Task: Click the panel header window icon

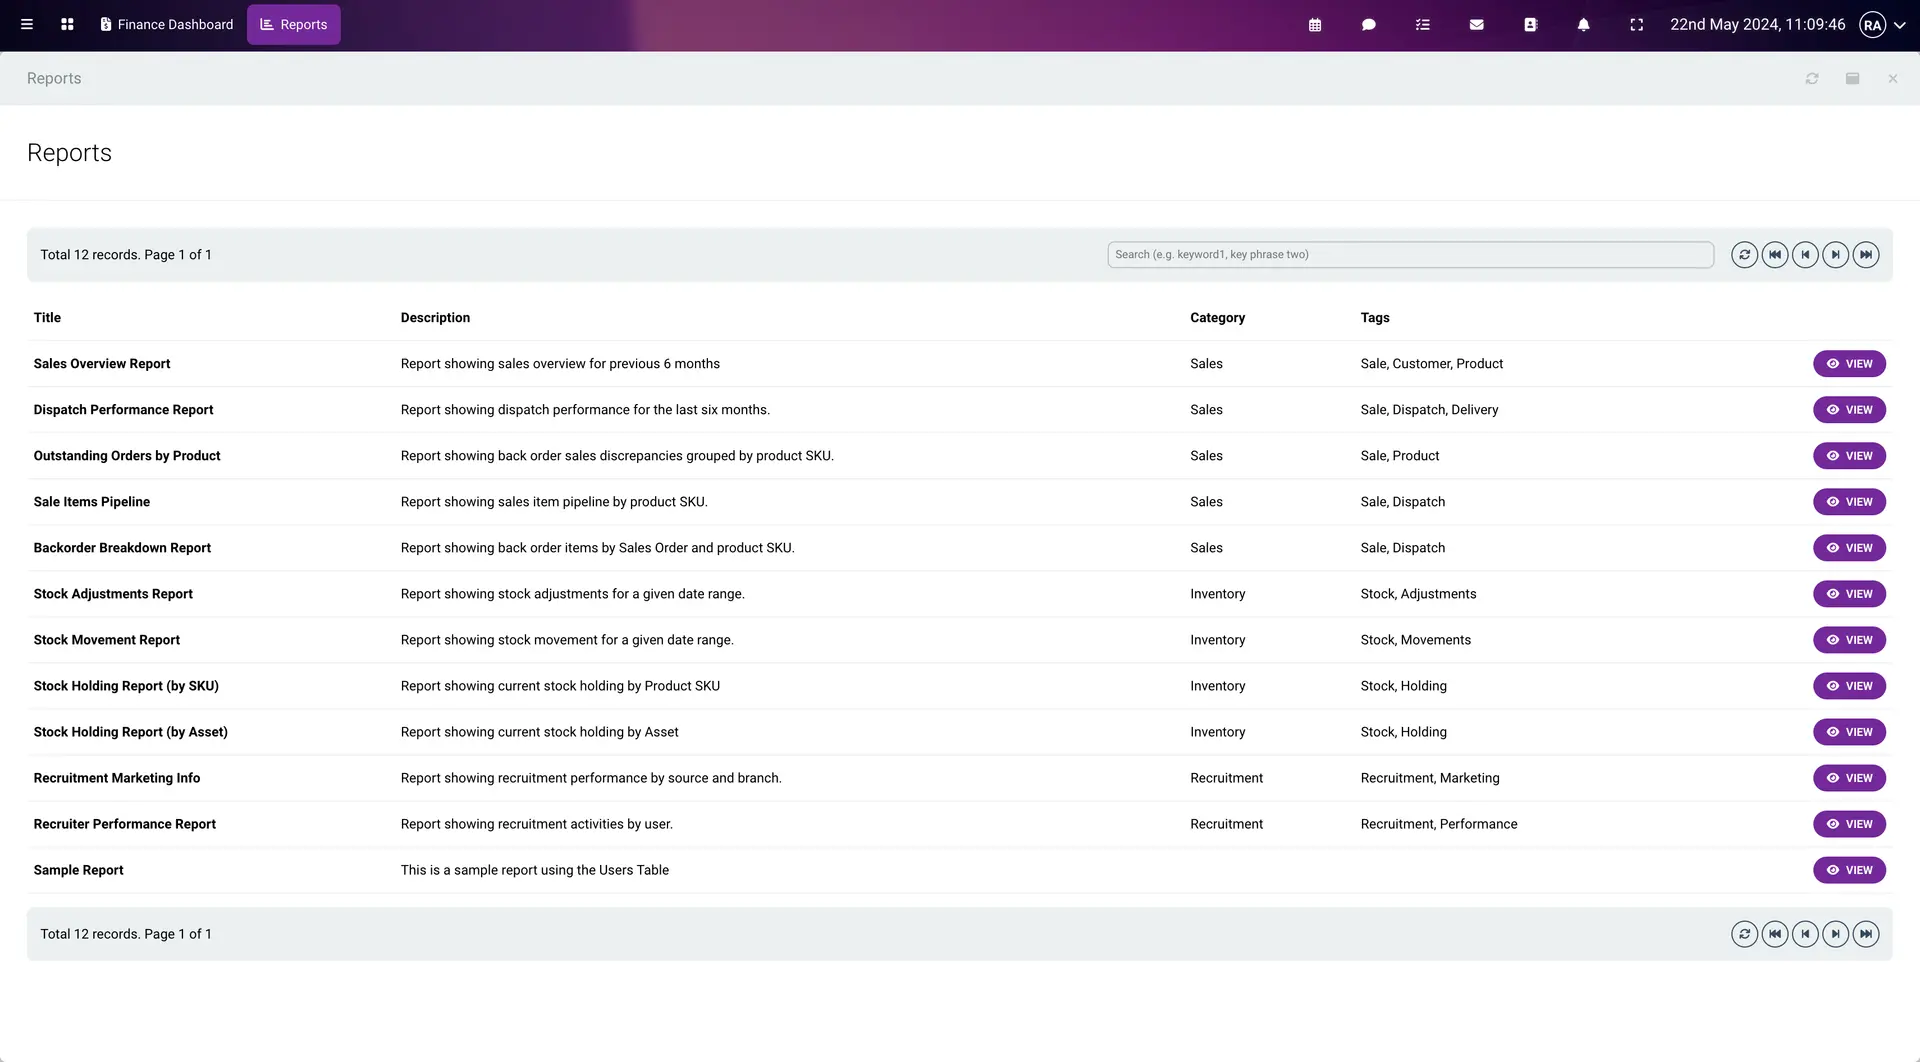Action: coord(1852,79)
